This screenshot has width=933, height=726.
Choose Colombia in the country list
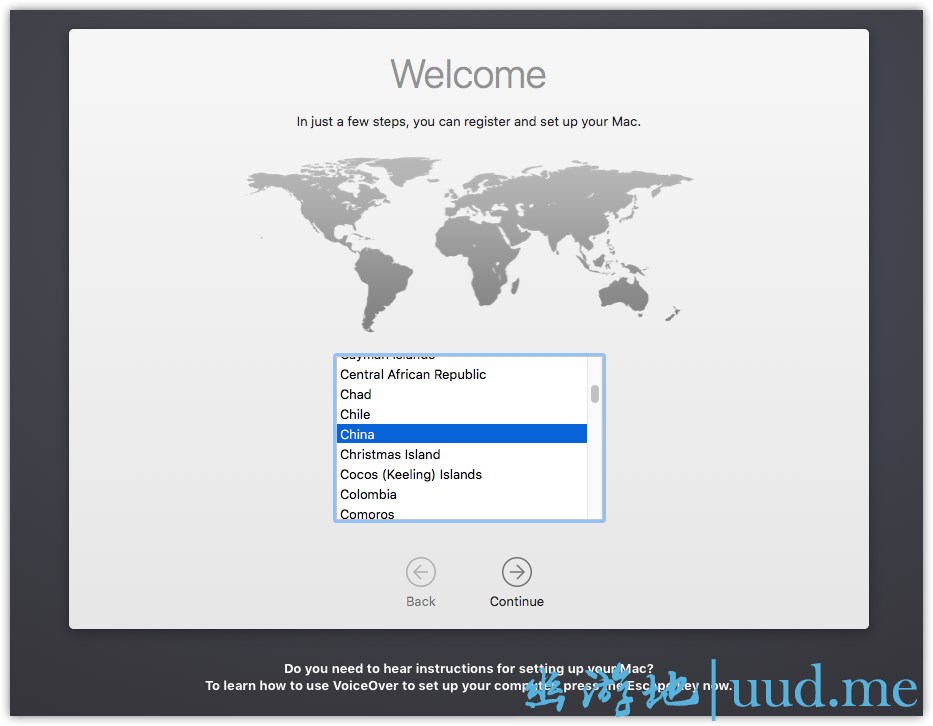[x=368, y=494]
